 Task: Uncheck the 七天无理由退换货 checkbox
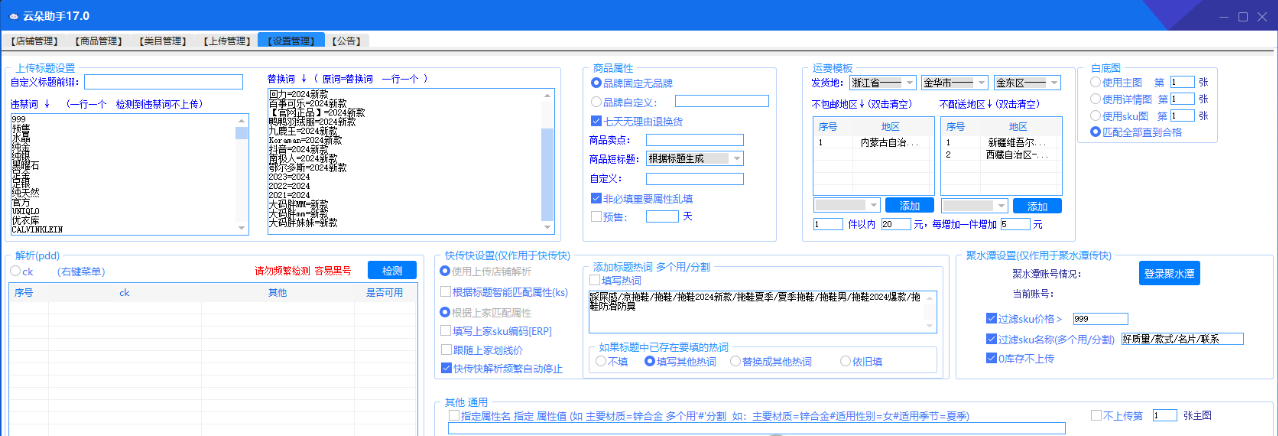pos(597,120)
